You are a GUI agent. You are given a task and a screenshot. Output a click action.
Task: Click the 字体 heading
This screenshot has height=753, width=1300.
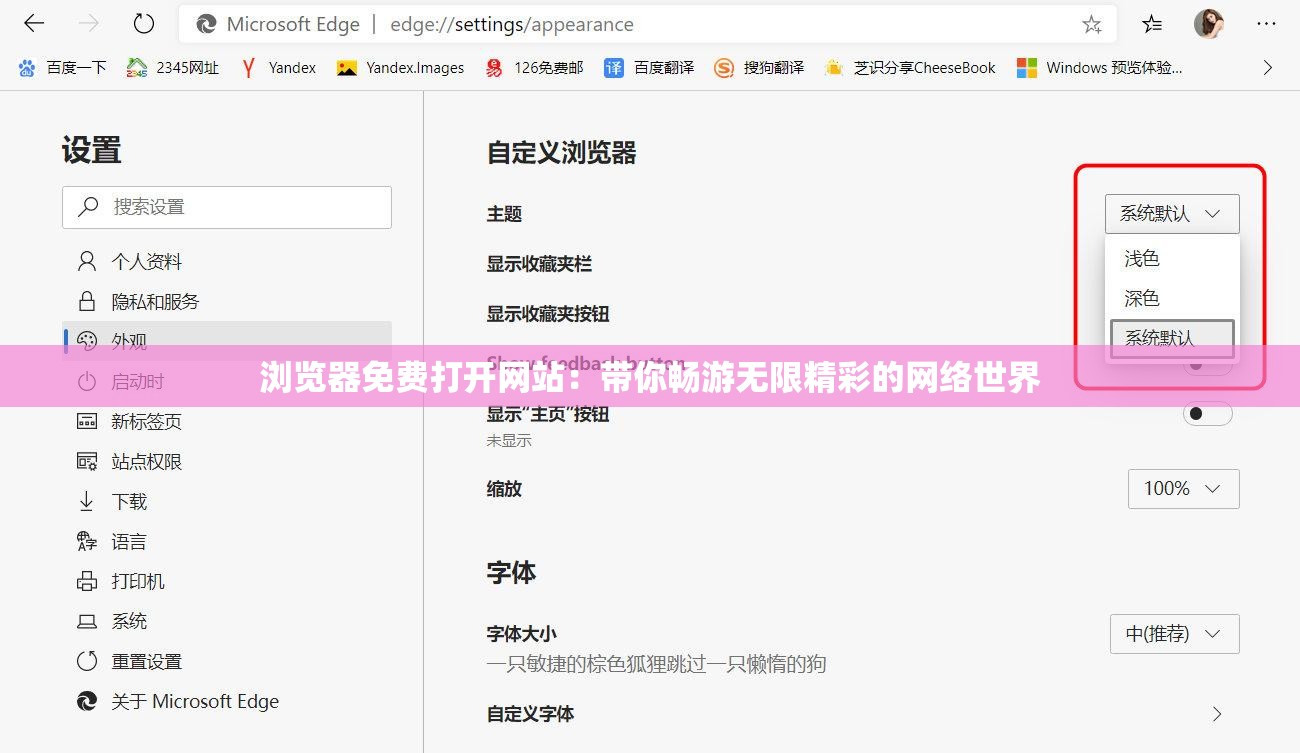(512, 573)
